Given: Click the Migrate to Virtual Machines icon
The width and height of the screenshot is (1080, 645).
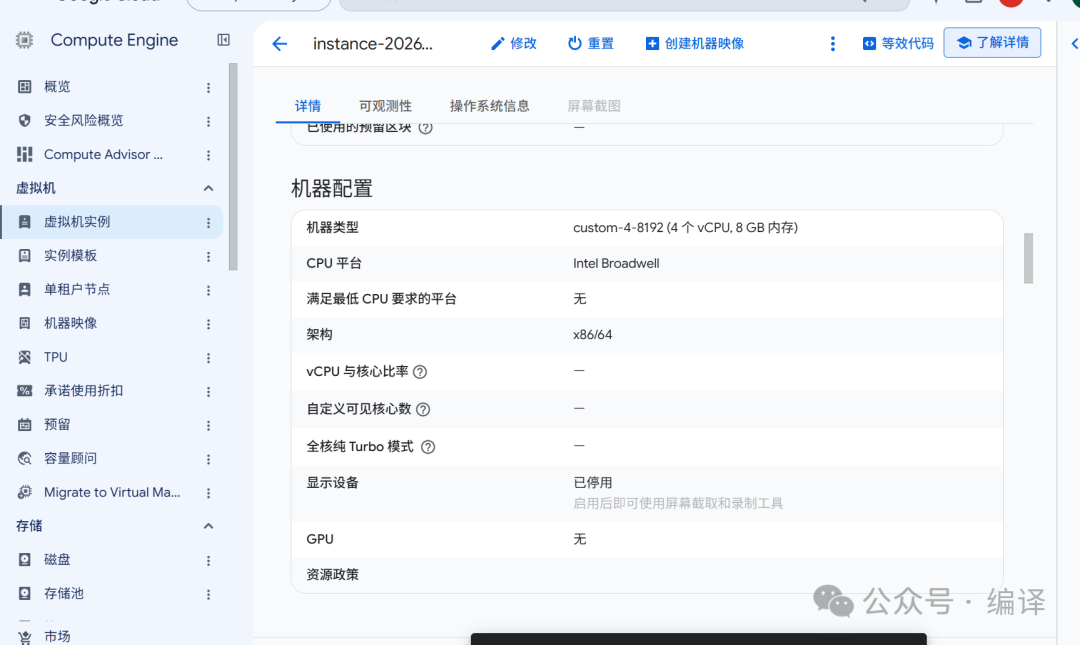Looking at the screenshot, I should click(25, 492).
